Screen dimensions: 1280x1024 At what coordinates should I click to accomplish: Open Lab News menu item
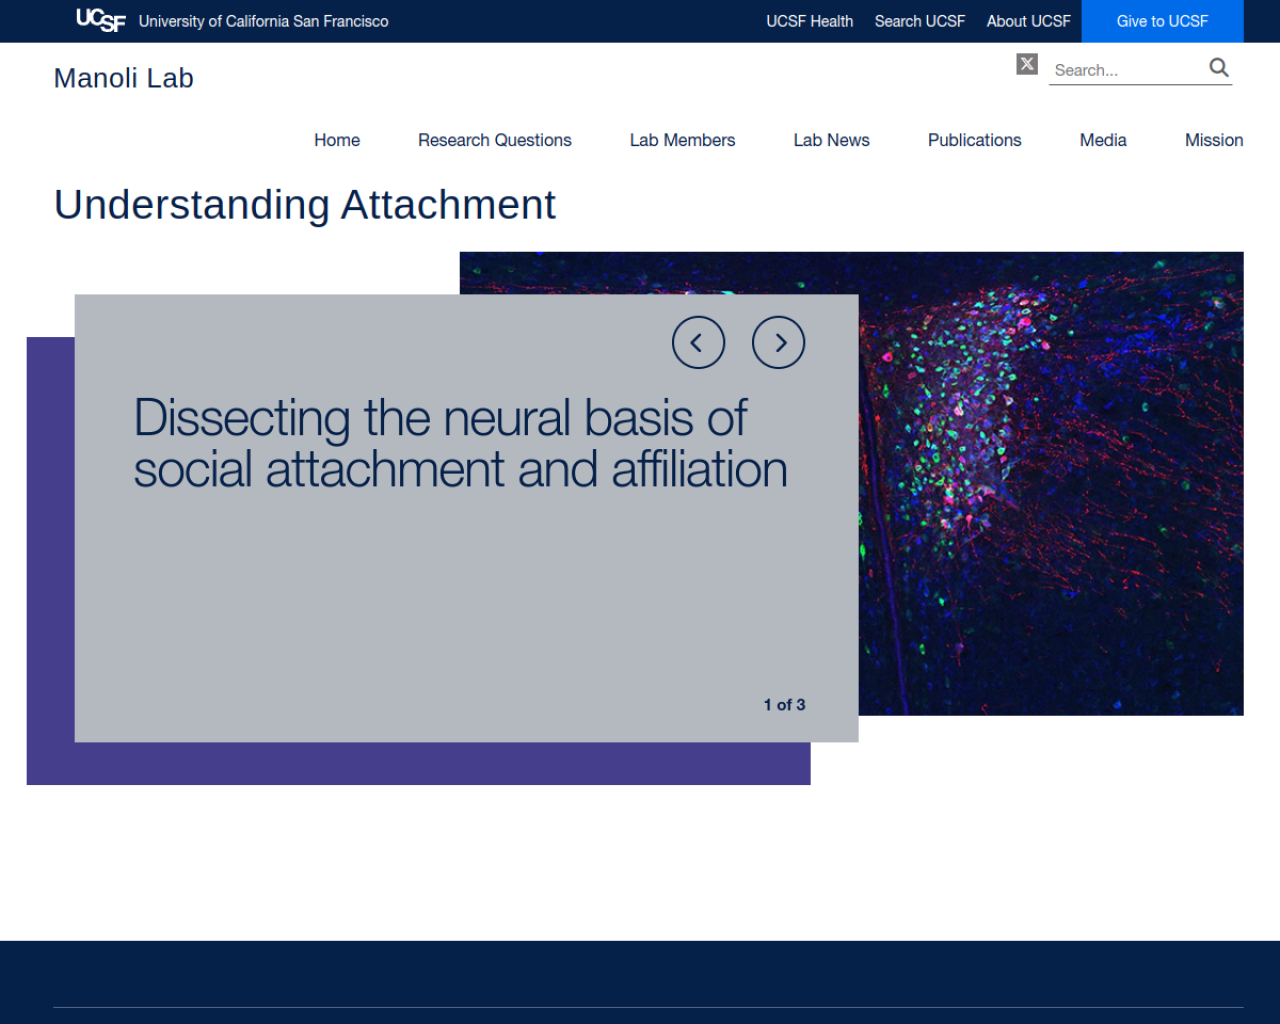832,140
